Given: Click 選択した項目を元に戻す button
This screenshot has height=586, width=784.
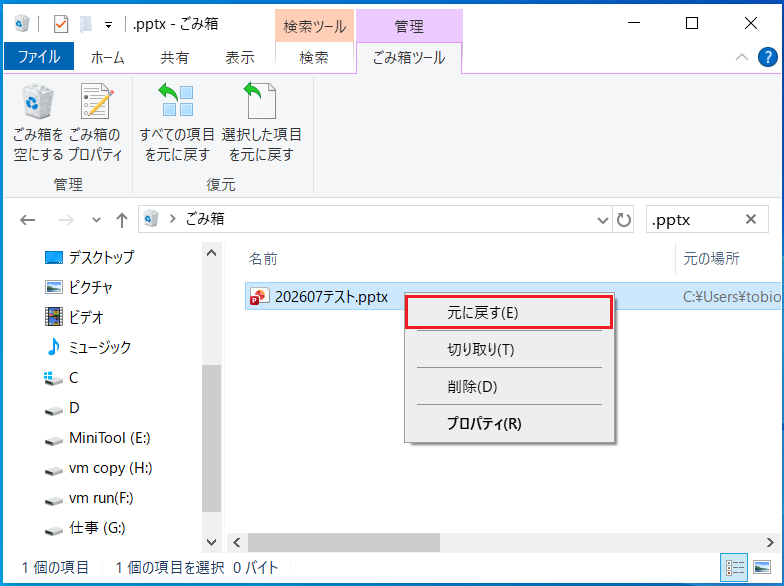Looking at the screenshot, I should [261, 122].
